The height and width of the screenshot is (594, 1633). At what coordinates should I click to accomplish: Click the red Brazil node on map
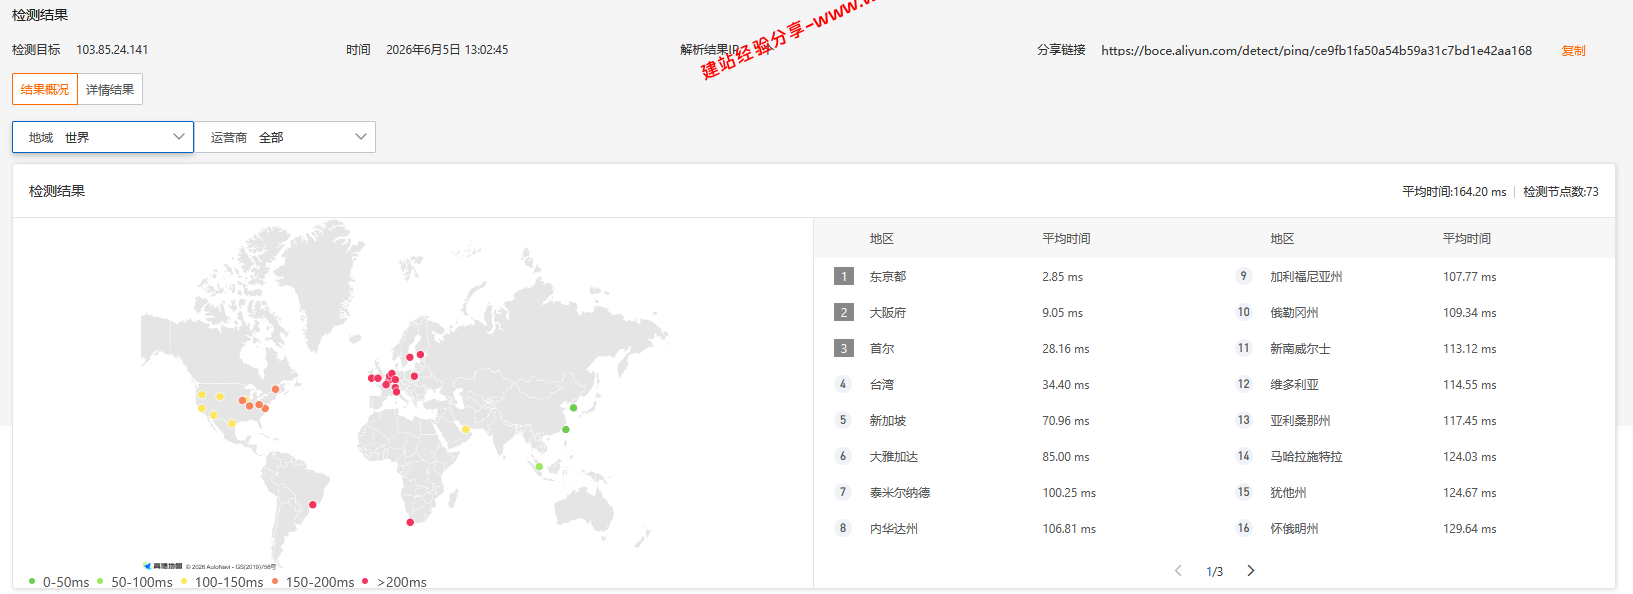313,504
